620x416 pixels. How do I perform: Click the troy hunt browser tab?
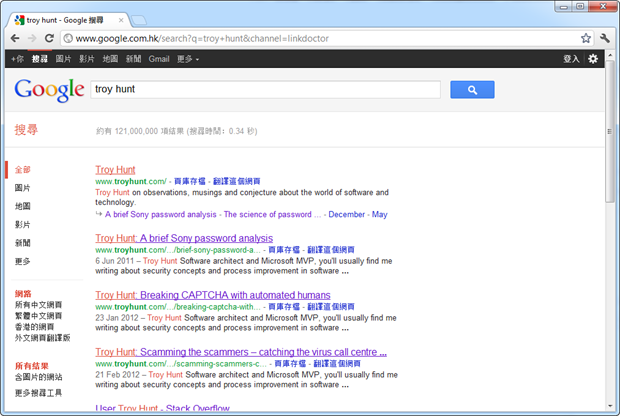coord(69,20)
